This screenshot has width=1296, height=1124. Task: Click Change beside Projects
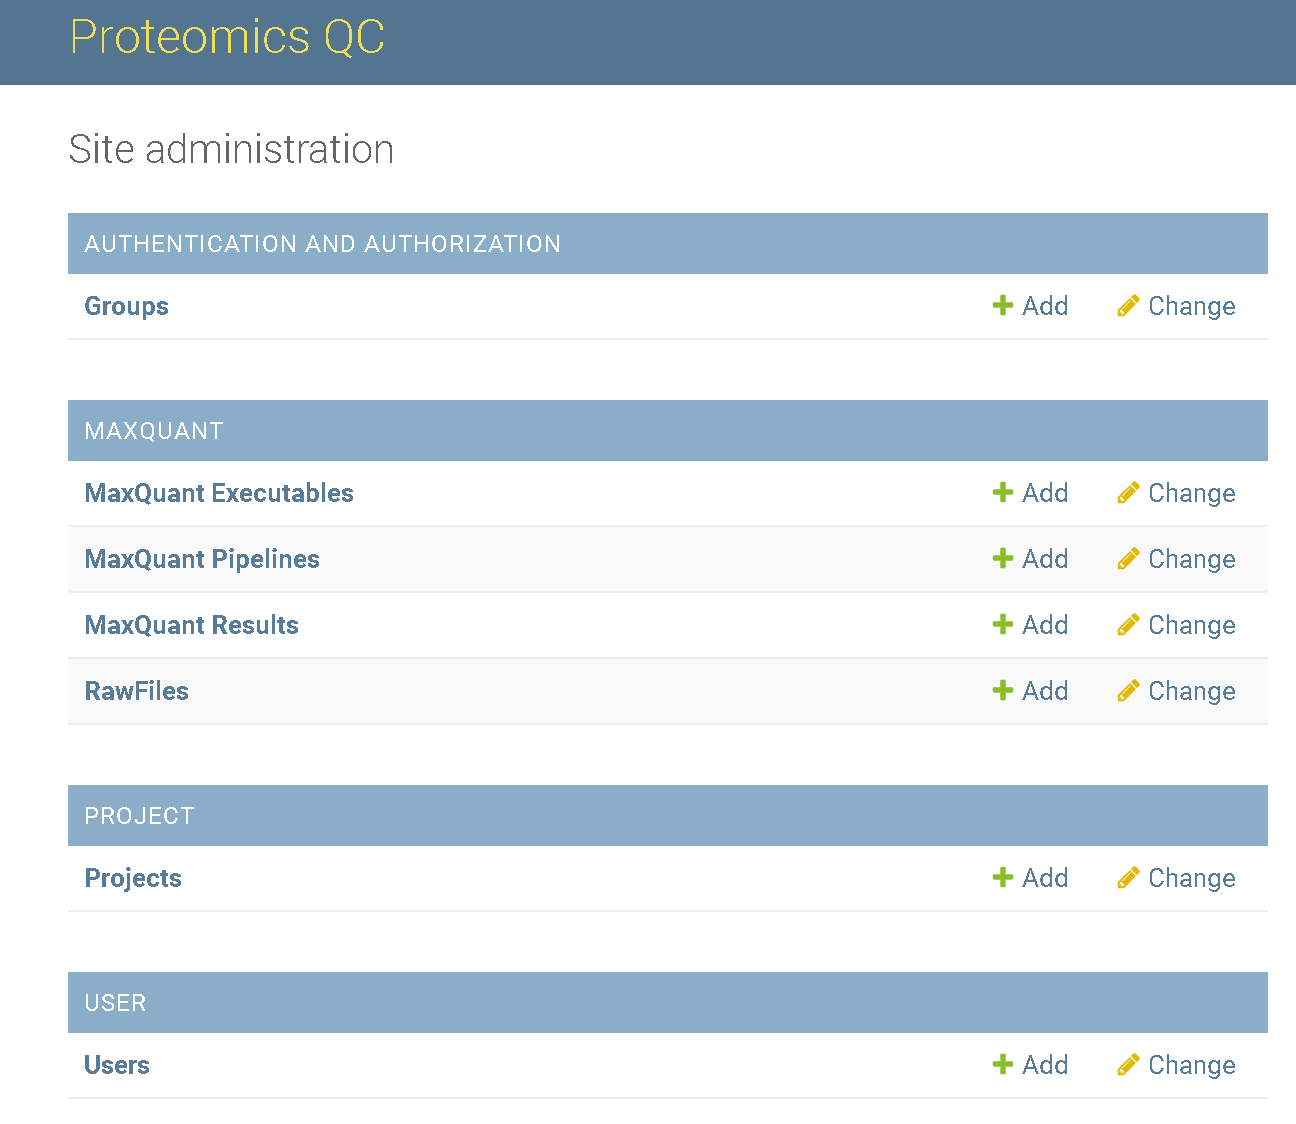pos(1192,878)
